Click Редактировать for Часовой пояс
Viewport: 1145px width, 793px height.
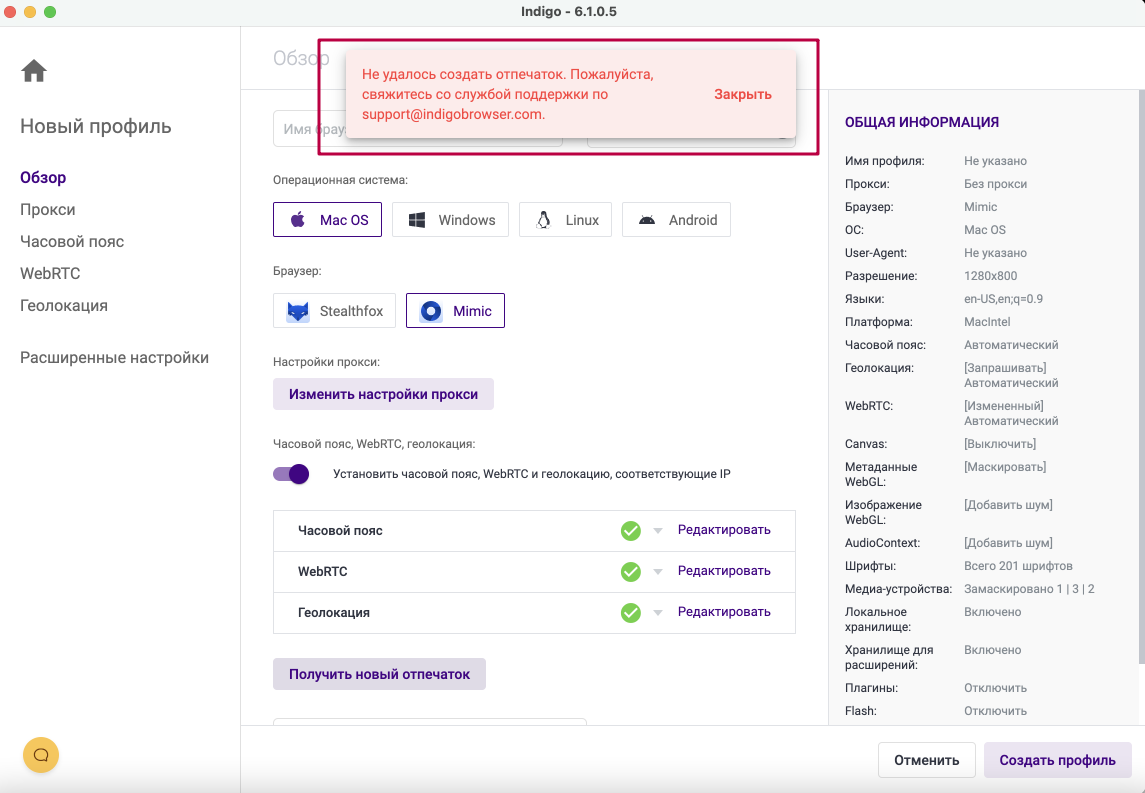724,530
